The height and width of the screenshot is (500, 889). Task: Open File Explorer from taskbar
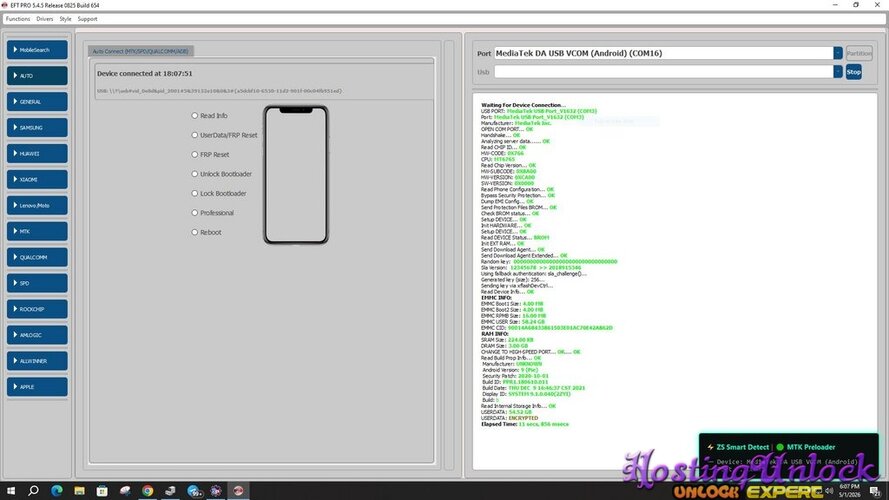[x=79, y=490]
